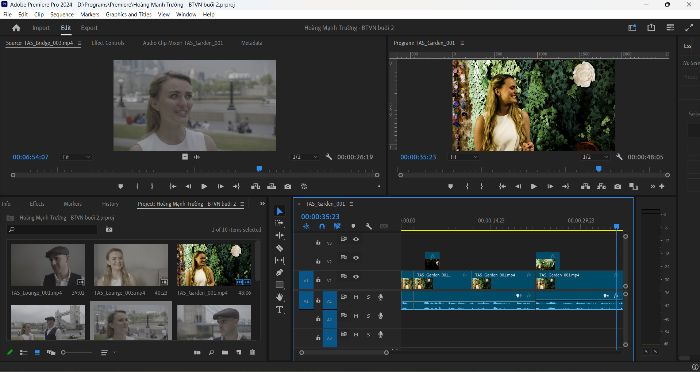Screen dimensions: 700x372
Task: Export frame from the Source monitor
Action: [288, 186]
